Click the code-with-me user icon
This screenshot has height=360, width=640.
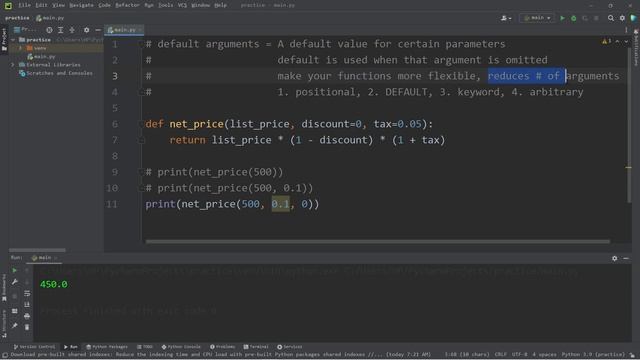pyautogui.click(x=506, y=18)
